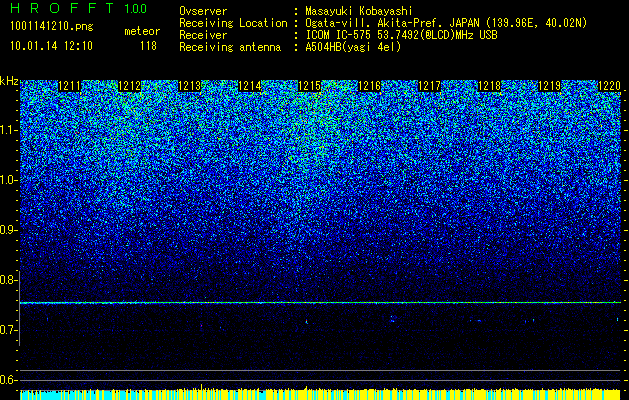Click the 1219 time marker
629x400 pixels.
tap(550, 86)
